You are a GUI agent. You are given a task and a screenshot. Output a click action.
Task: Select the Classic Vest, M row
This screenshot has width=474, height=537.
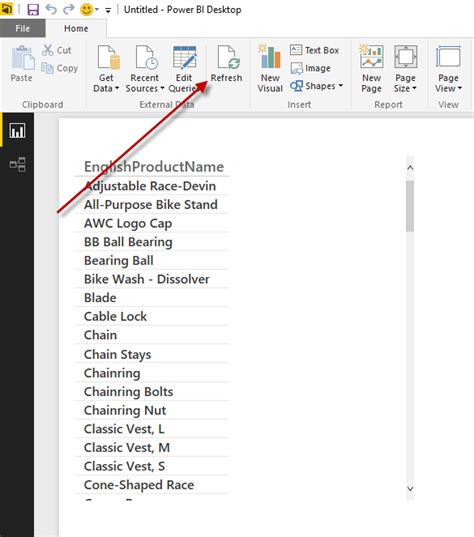[x=152, y=448]
